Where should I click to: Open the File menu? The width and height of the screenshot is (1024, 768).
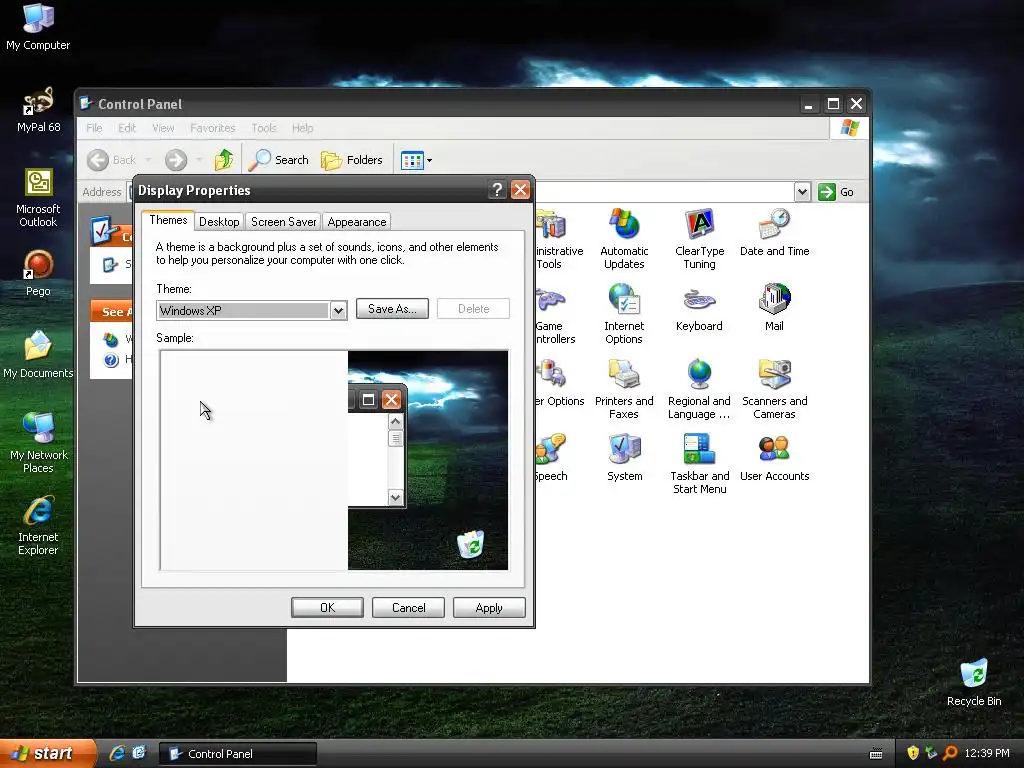tap(94, 128)
